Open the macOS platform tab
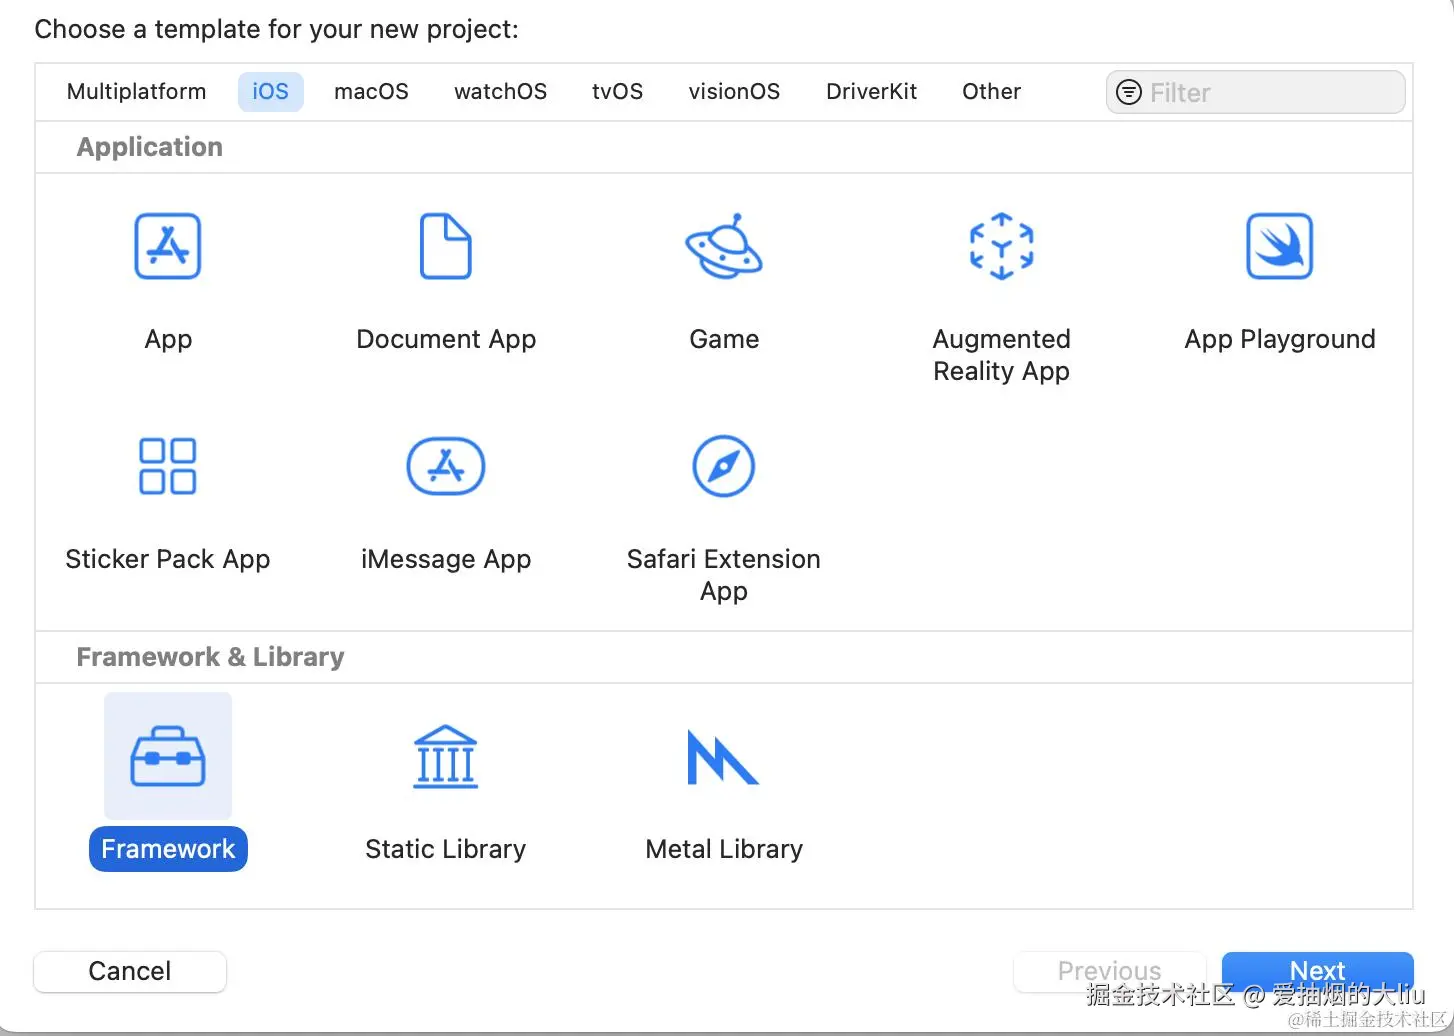Screen dimensions: 1454x1036 tap(371, 91)
